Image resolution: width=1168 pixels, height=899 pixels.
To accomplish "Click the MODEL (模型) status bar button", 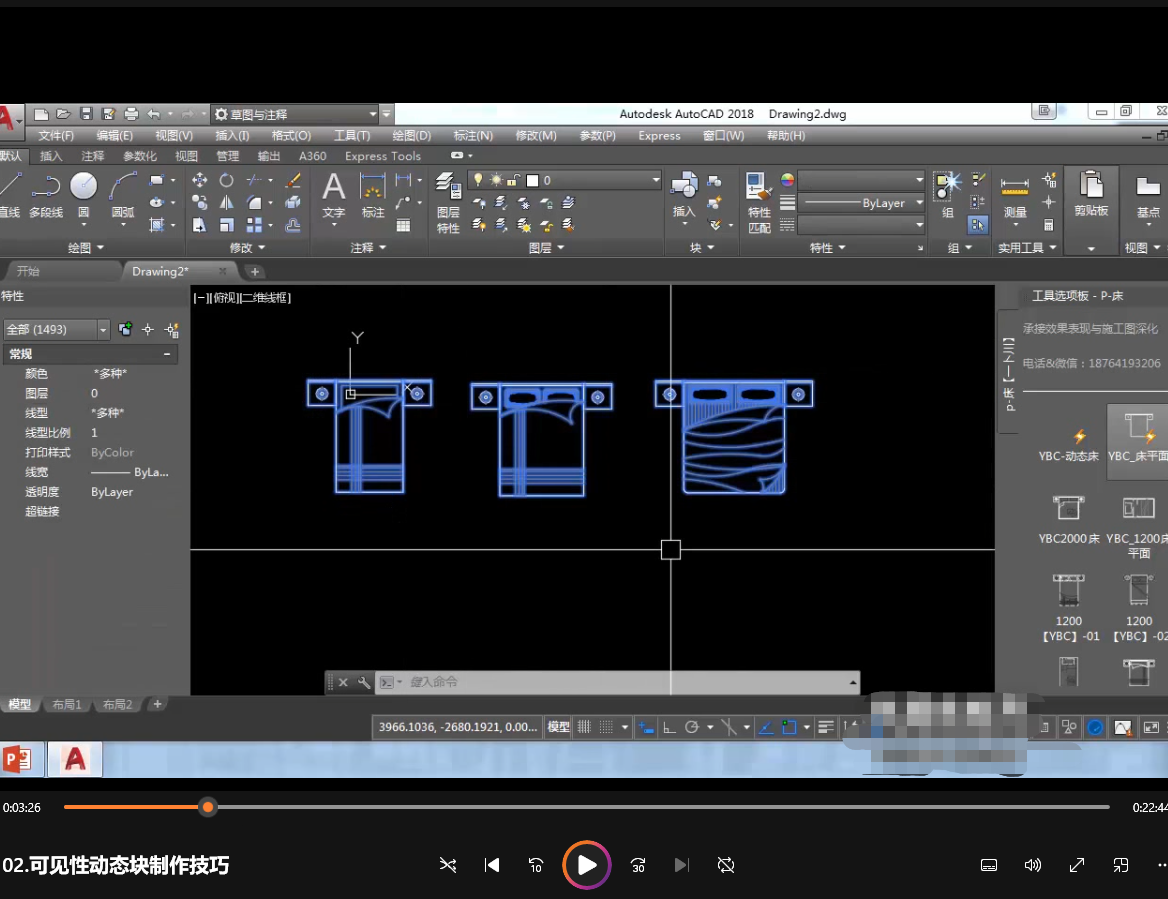I will [559, 727].
